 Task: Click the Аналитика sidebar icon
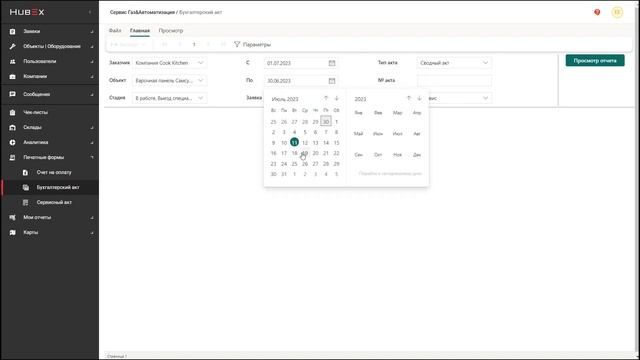point(12,142)
